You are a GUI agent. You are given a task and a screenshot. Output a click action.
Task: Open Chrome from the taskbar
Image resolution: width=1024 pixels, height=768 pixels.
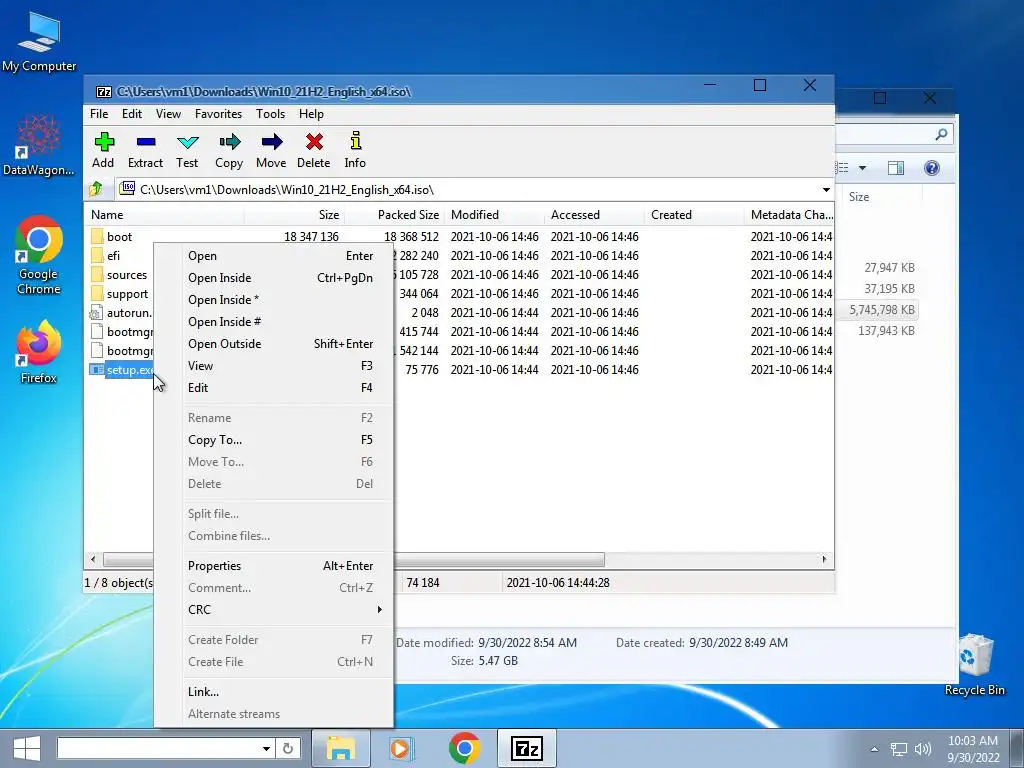[464, 748]
